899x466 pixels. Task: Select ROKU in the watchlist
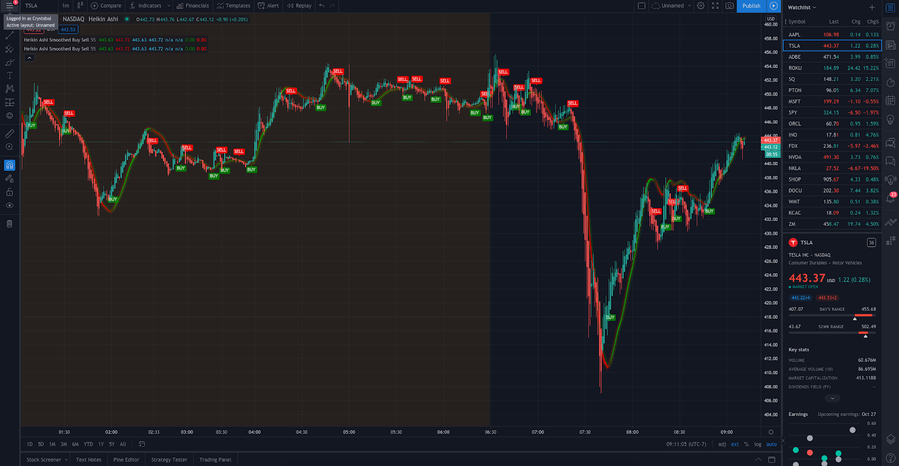point(832,68)
